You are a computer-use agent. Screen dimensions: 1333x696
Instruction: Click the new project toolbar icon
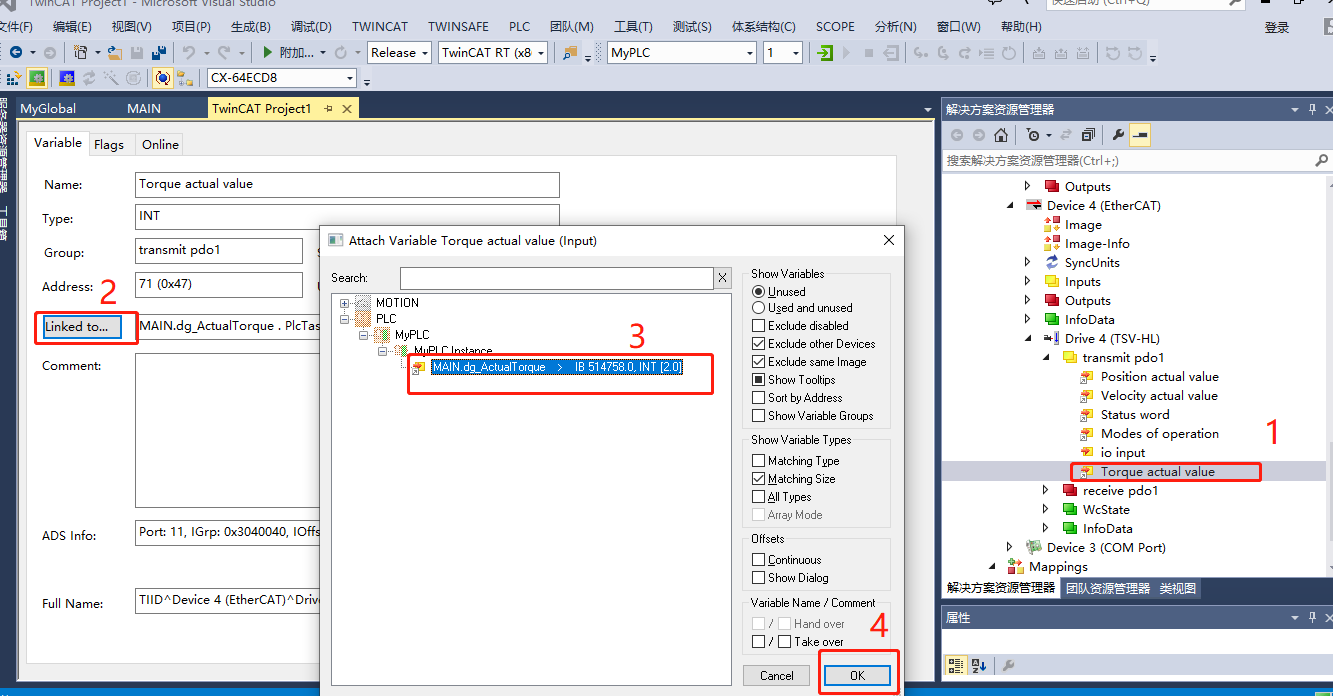[81, 52]
